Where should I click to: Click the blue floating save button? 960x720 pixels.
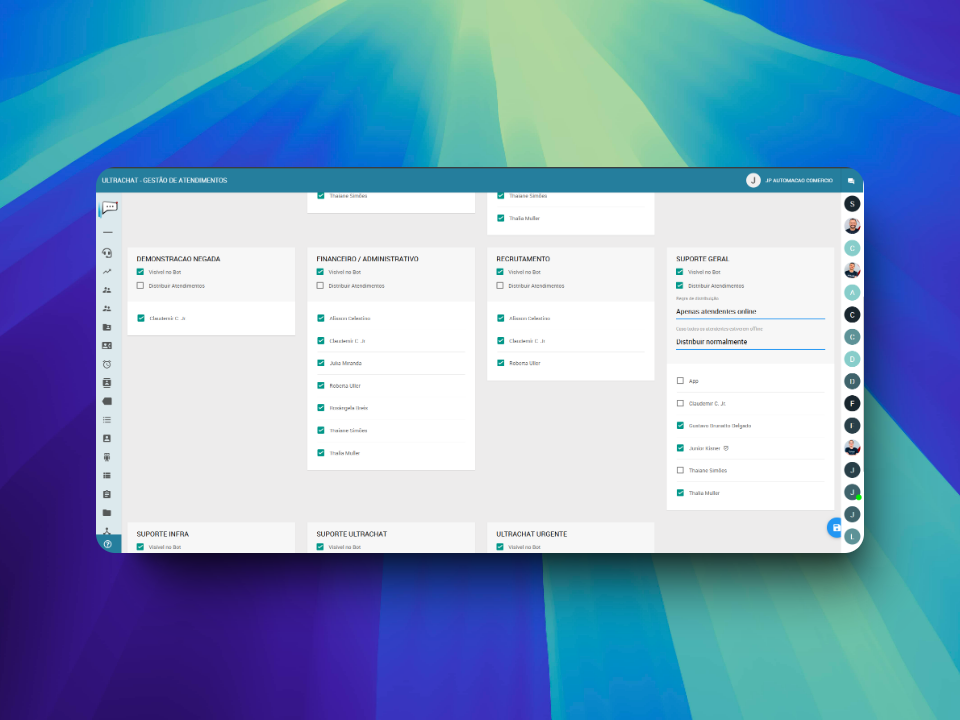836,527
